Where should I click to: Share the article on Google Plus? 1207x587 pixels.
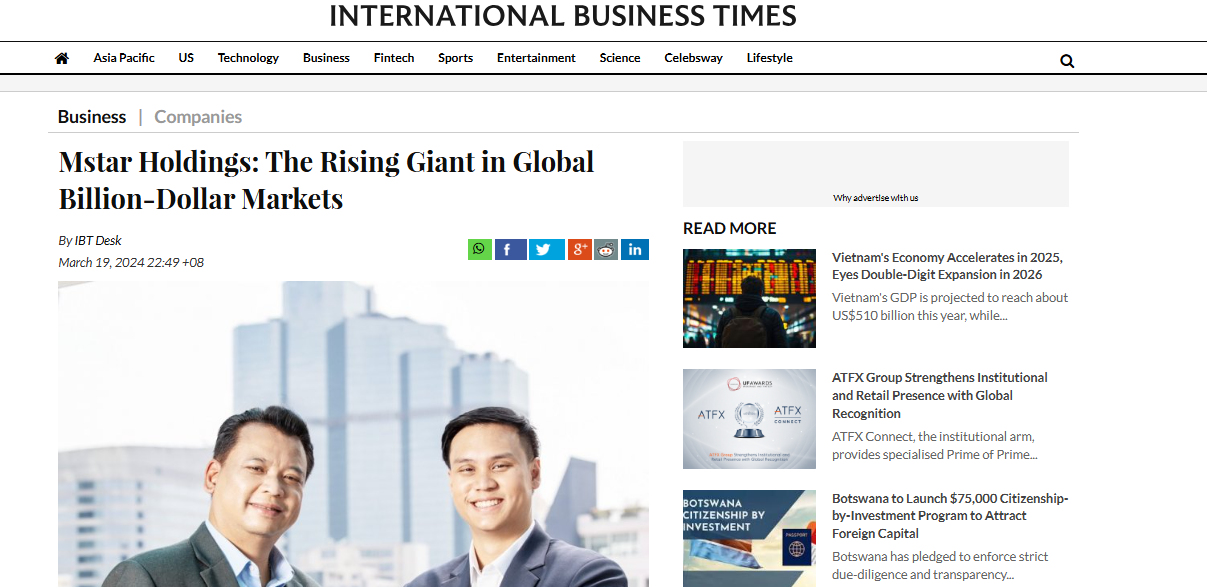579,249
